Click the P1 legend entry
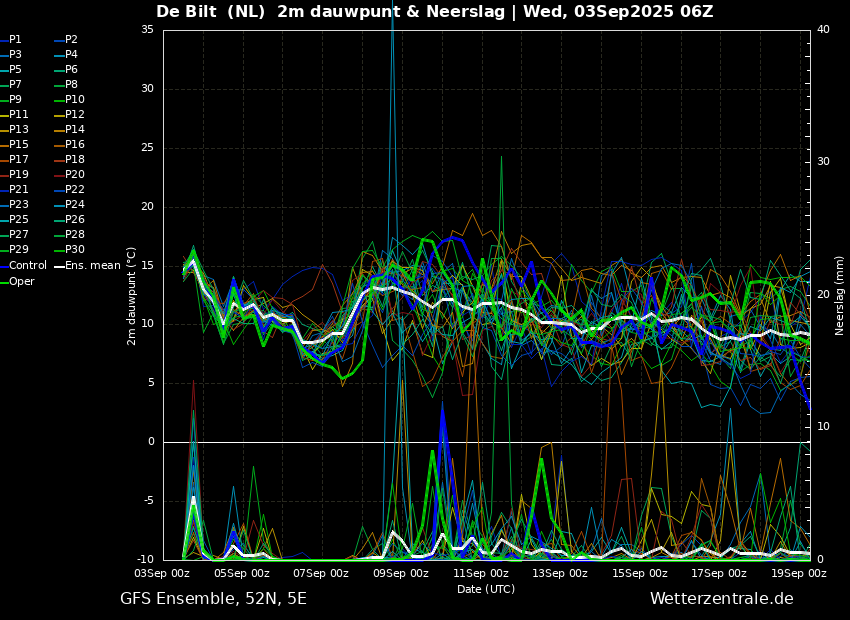The width and height of the screenshot is (850, 620). click(x=15, y=40)
